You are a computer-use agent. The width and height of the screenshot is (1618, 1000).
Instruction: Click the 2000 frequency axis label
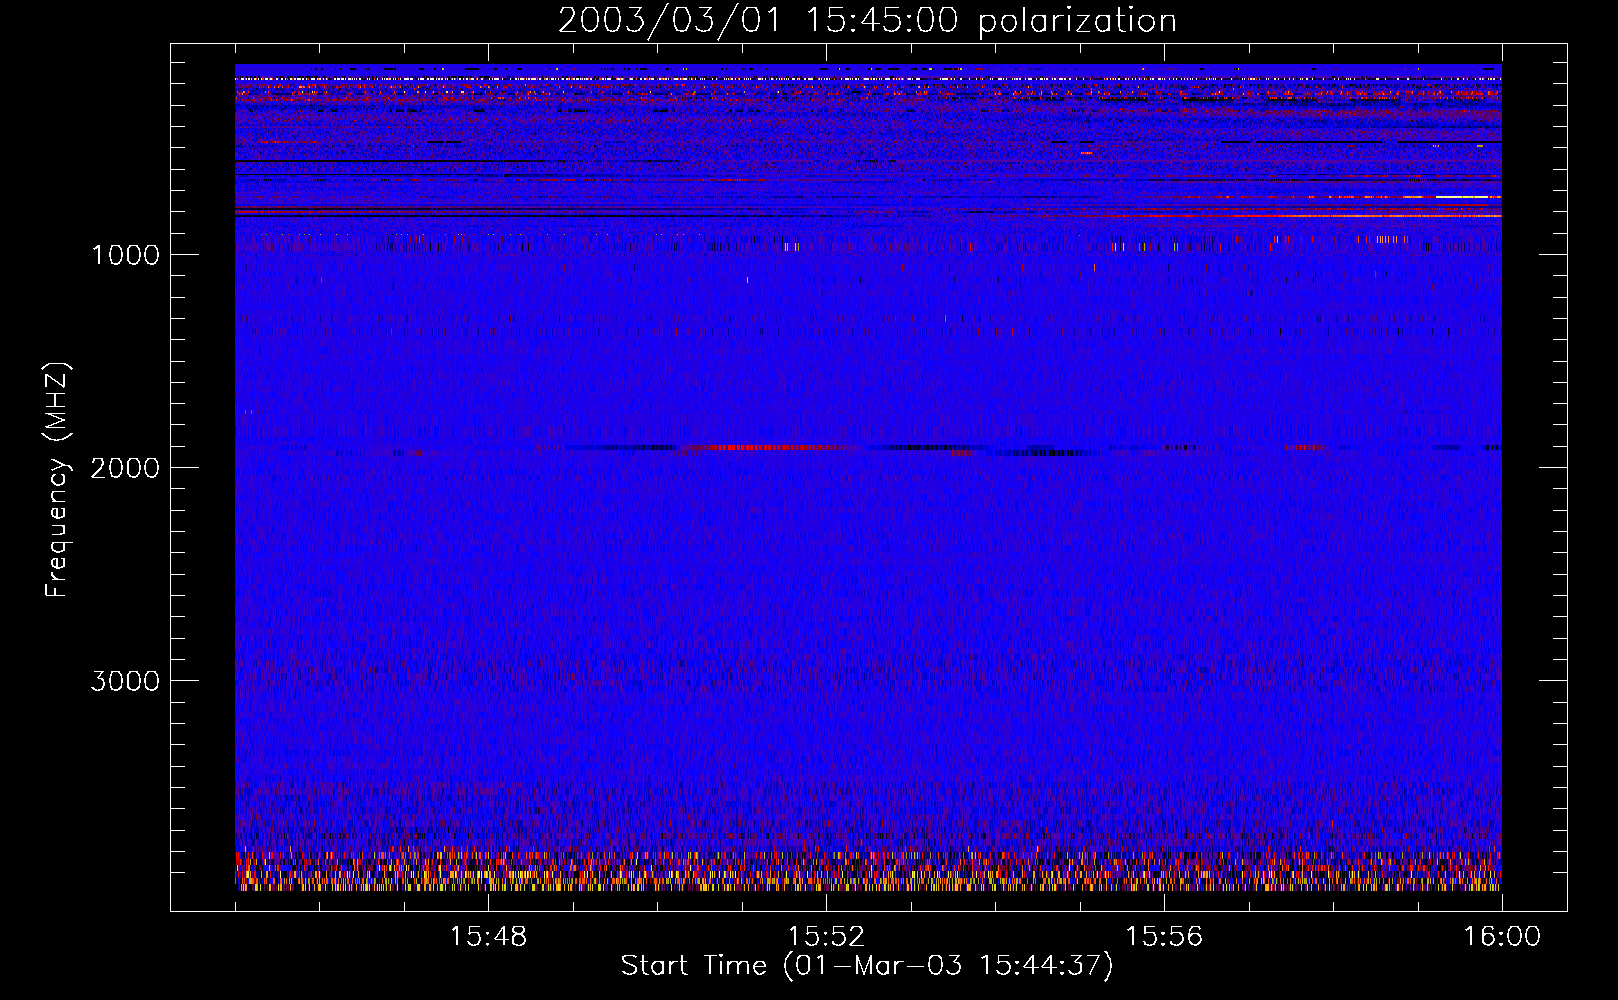125,468
